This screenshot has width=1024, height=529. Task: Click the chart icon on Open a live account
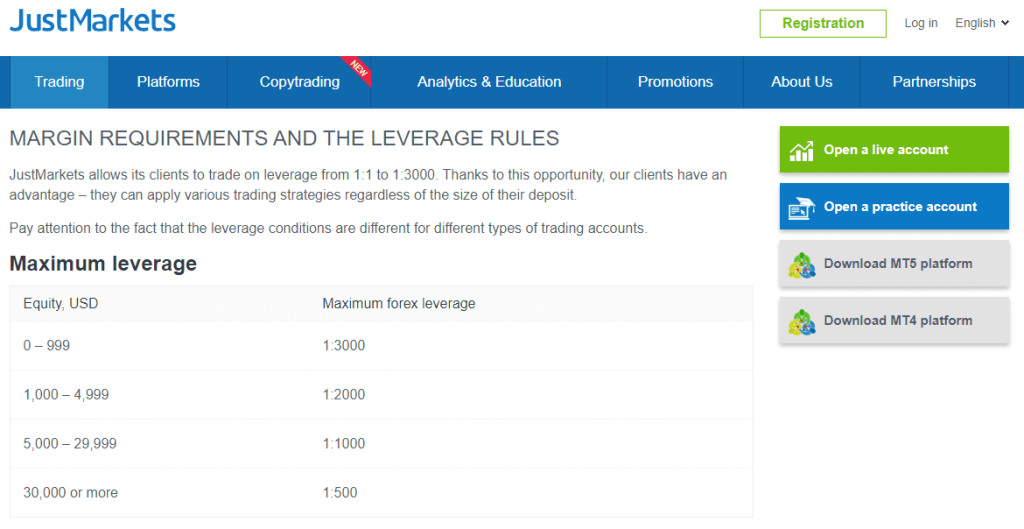point(801,151)
